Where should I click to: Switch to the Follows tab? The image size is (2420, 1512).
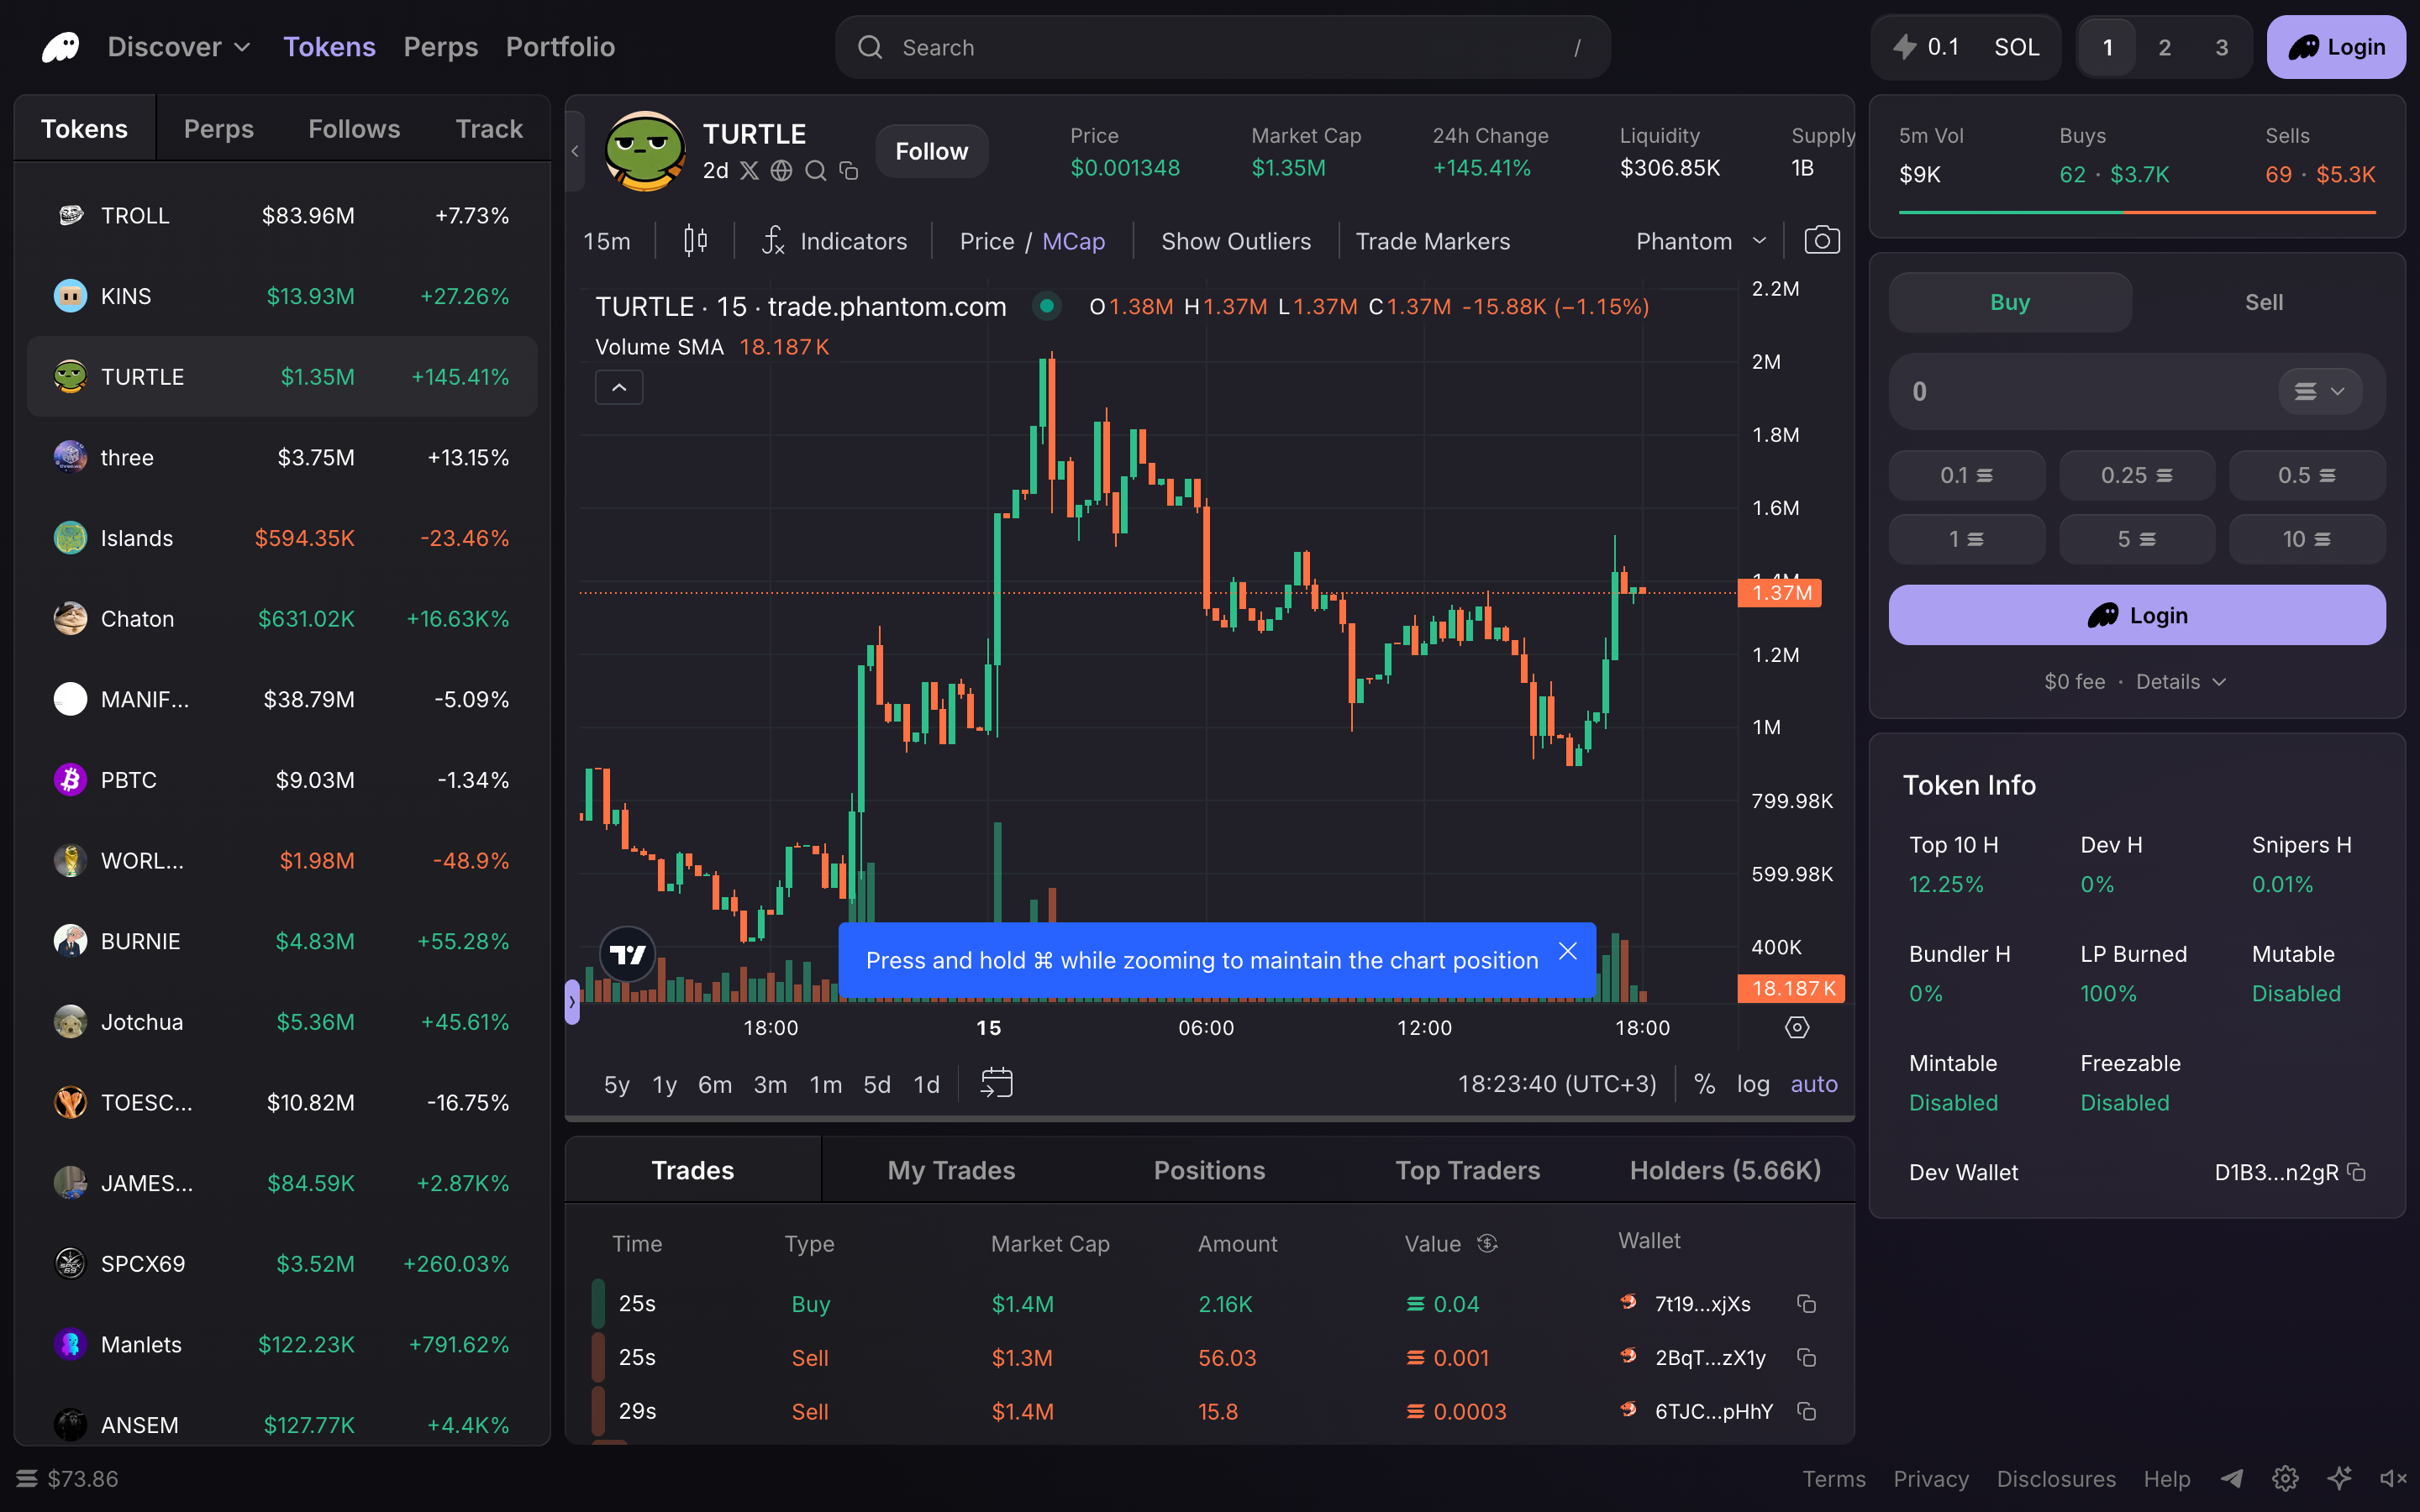pos(354,129)
